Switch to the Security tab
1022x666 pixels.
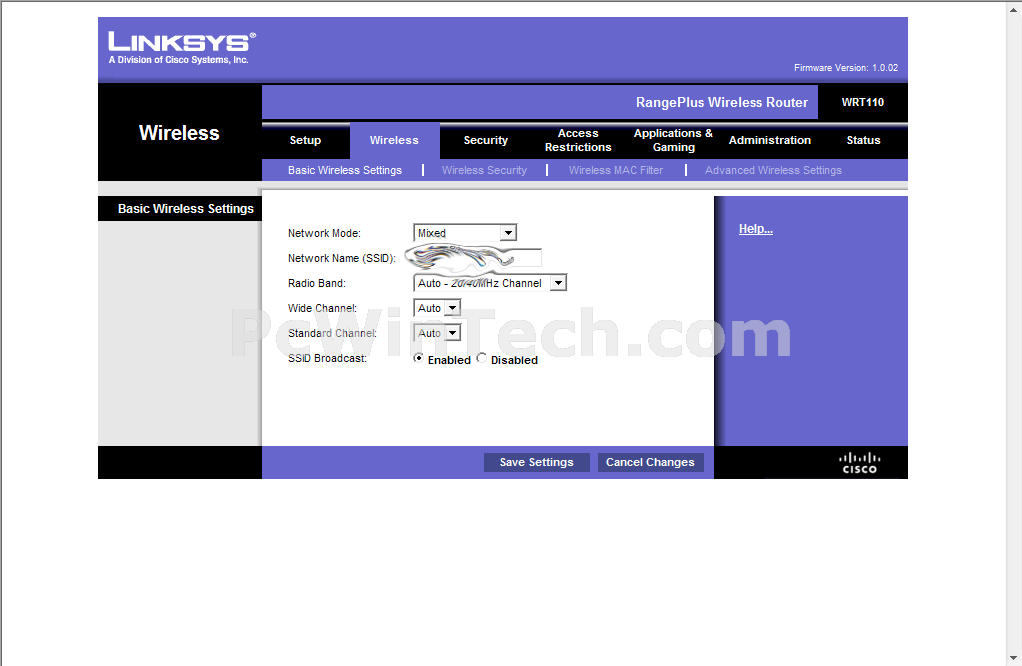pyautogui.click(x=486, y=140)
